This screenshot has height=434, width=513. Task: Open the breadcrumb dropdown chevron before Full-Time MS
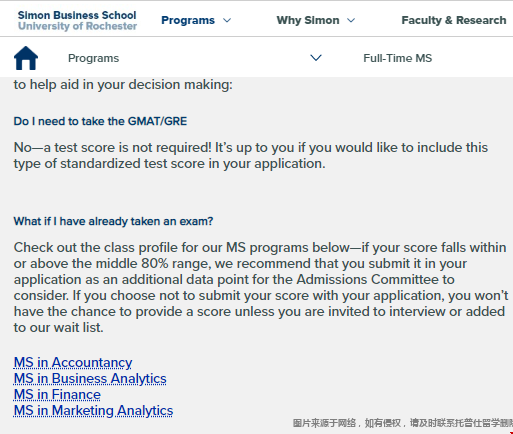point(316,58)
